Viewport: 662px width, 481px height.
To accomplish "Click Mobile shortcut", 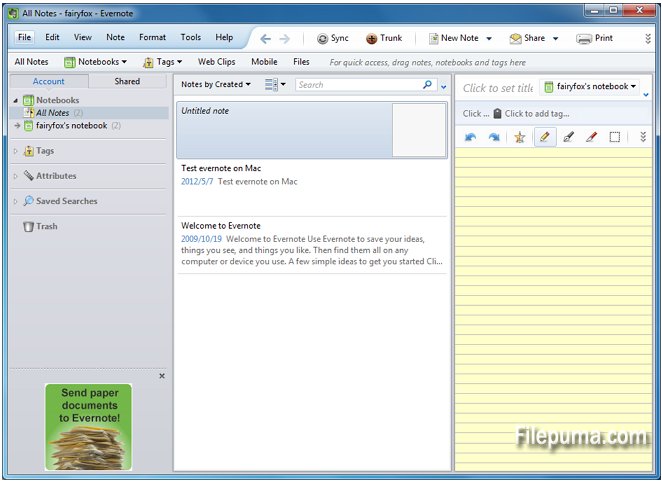I will pos(264,62).
